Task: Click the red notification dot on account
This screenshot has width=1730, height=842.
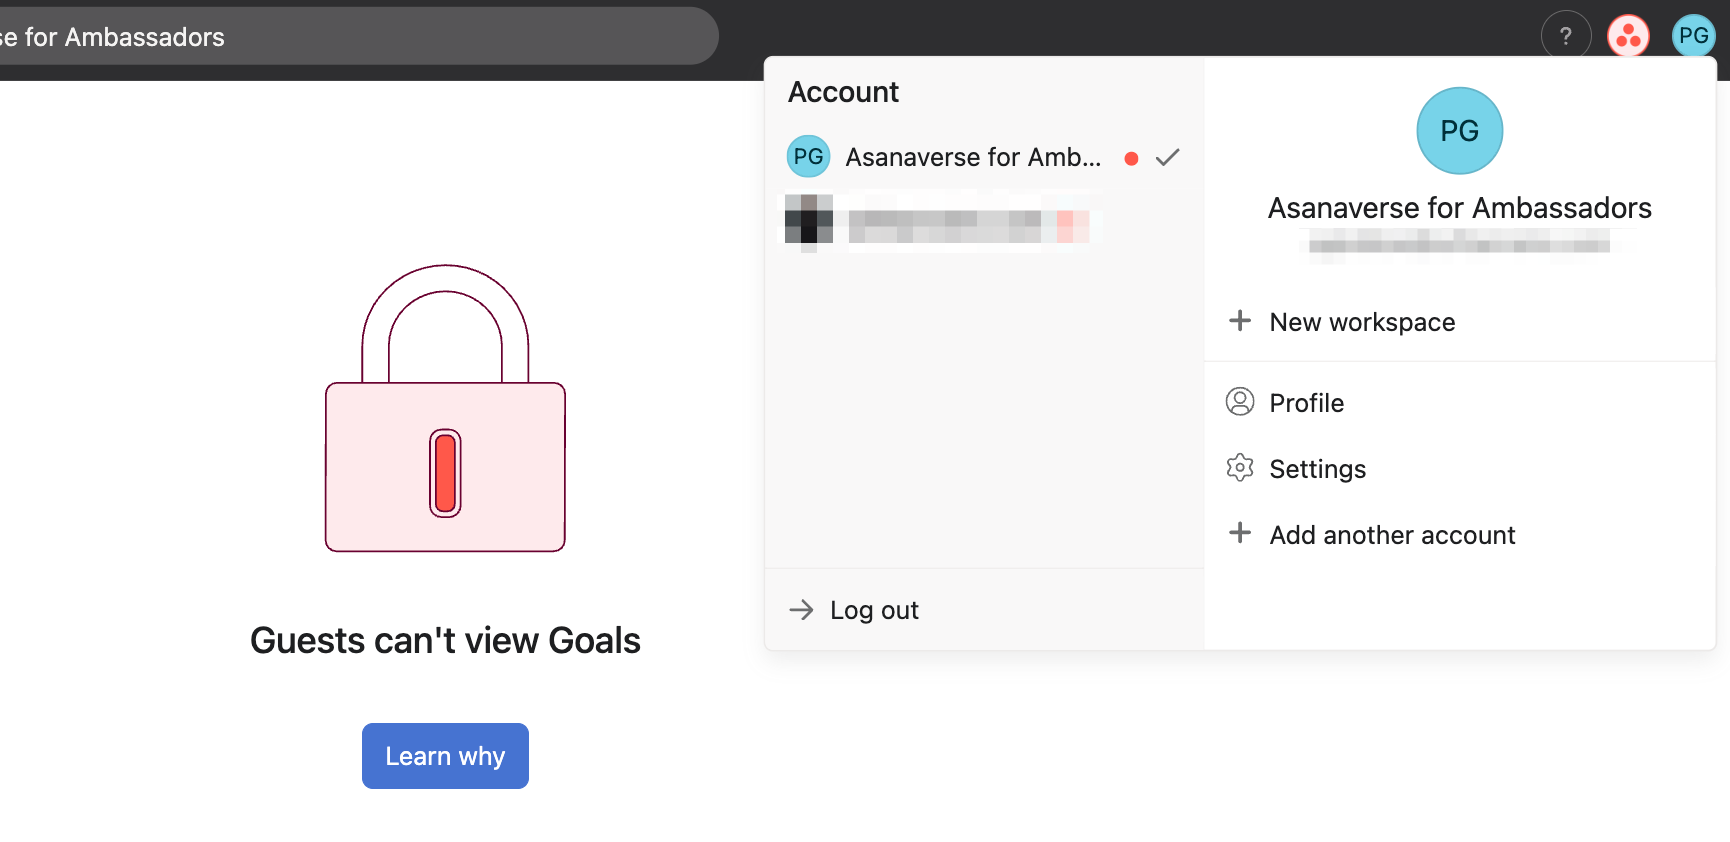Action: [x=1131, y=158]
